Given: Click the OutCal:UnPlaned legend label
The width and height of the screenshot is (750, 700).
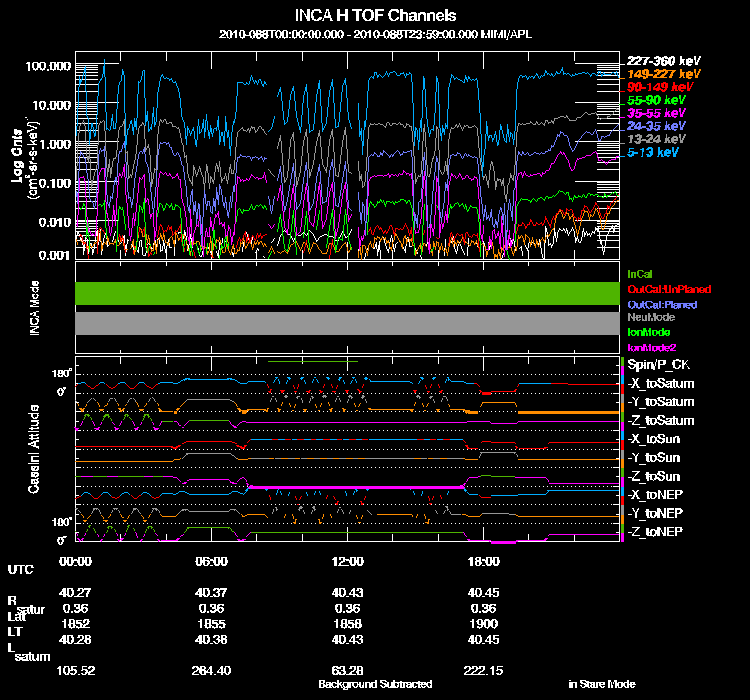Looking at the screenshot, I should [669, 289].
